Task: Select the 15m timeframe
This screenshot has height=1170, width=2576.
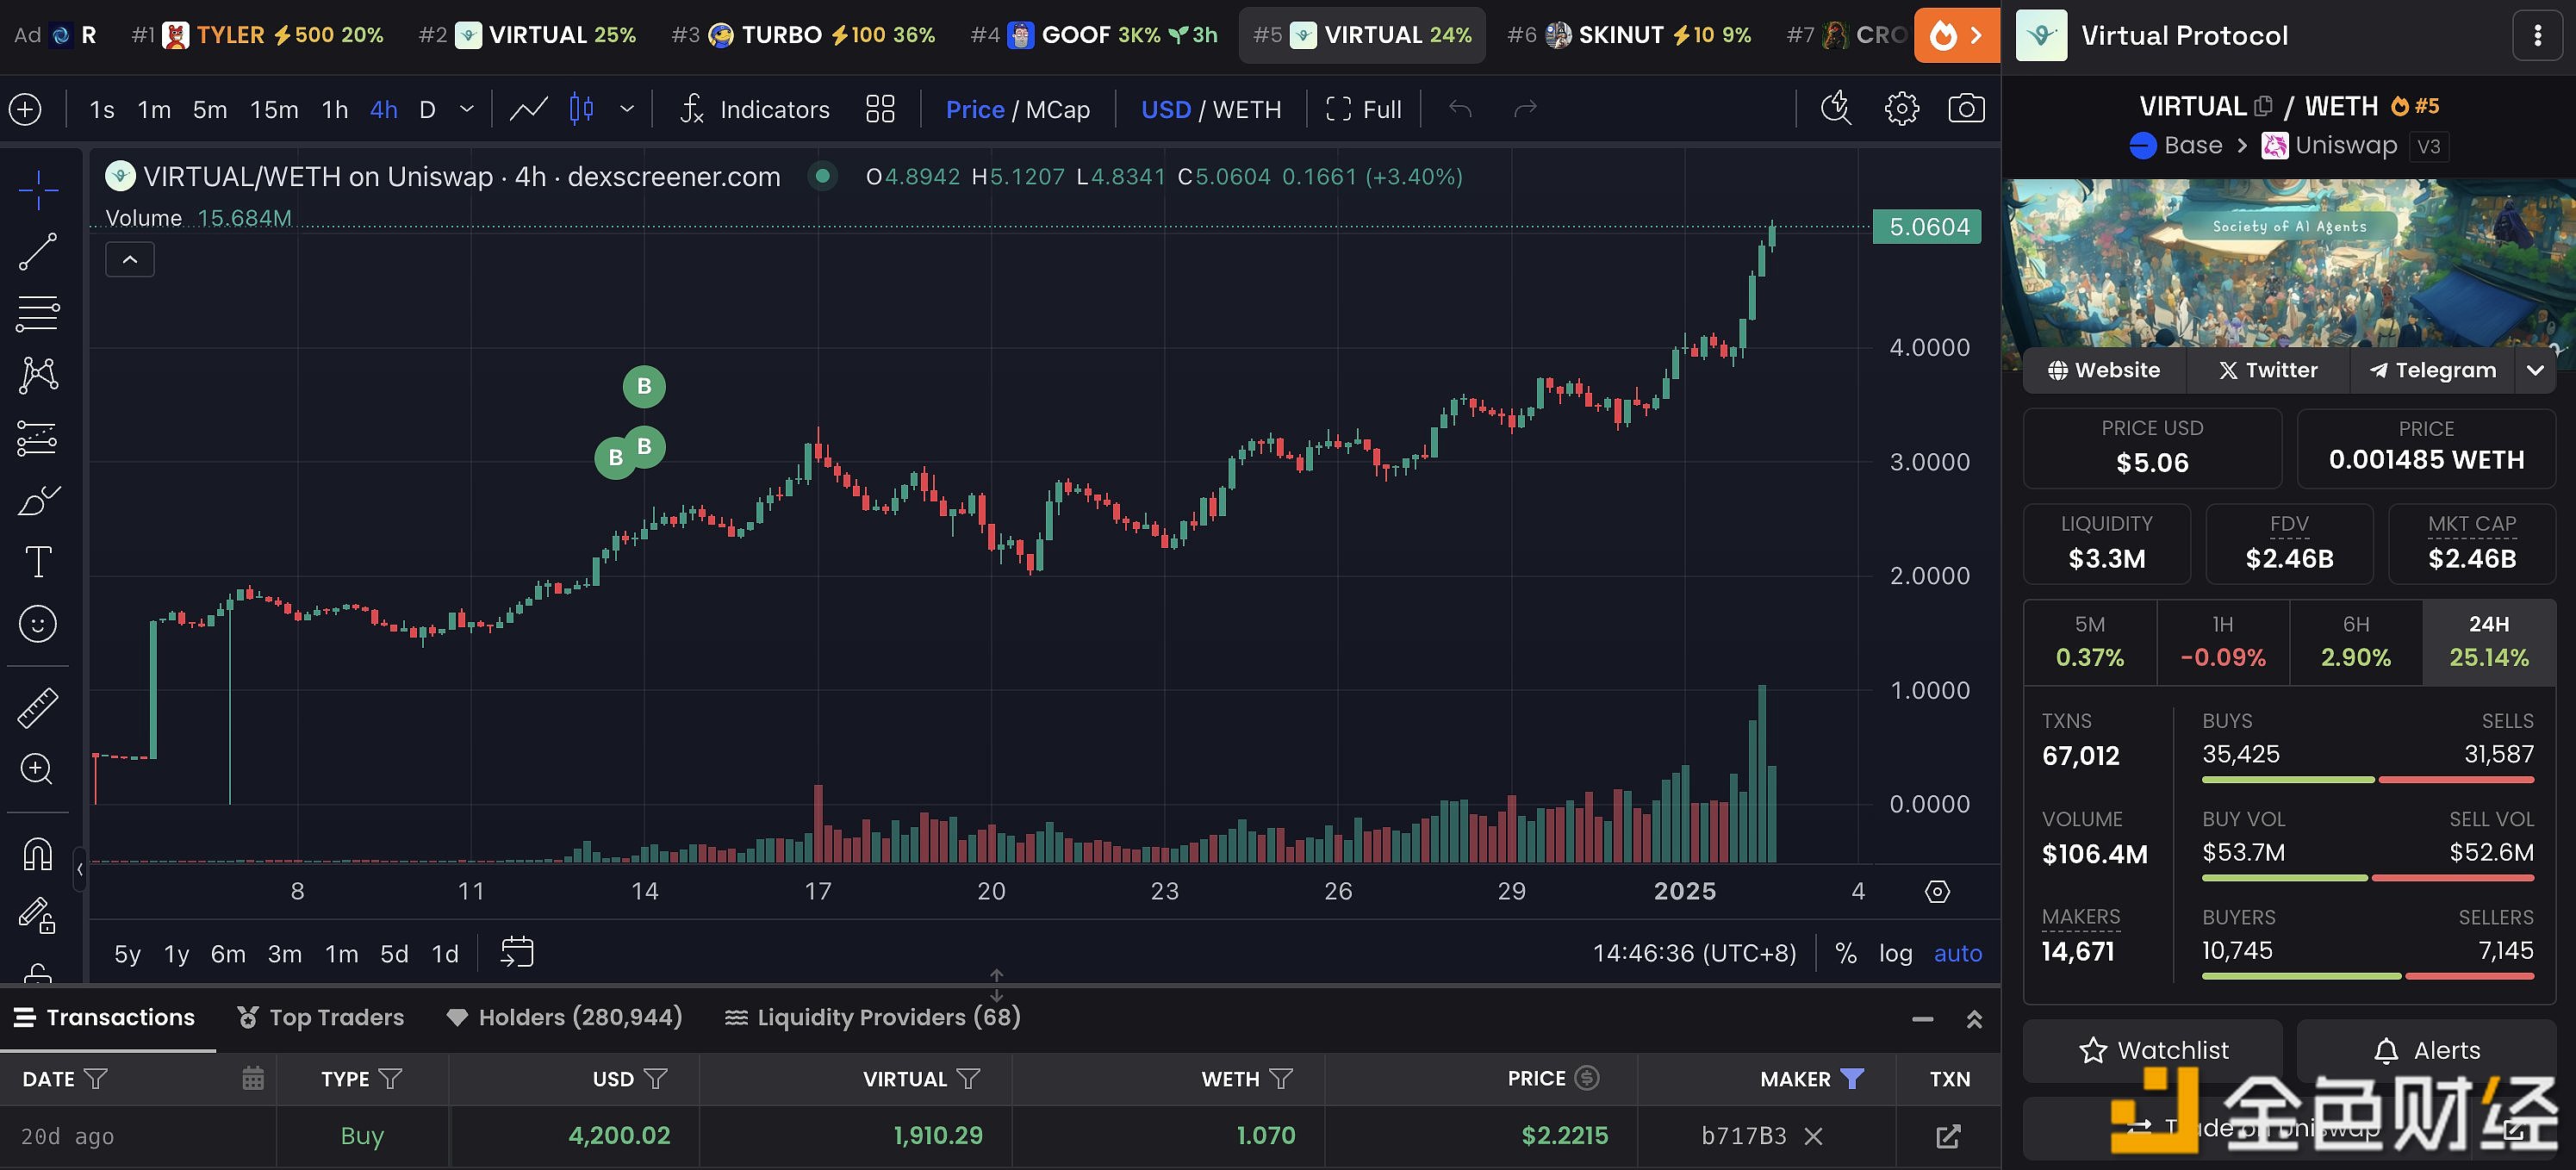Action: coord(274,109)
